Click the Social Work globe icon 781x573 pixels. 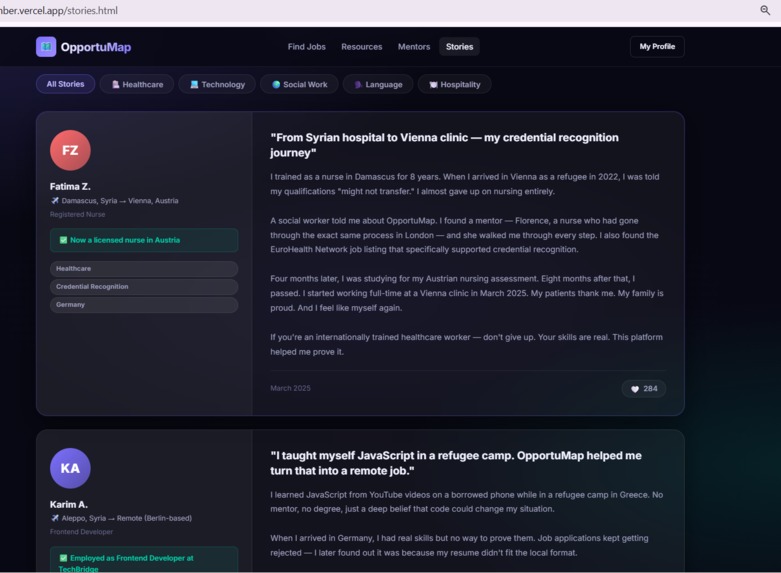[276, 84]
